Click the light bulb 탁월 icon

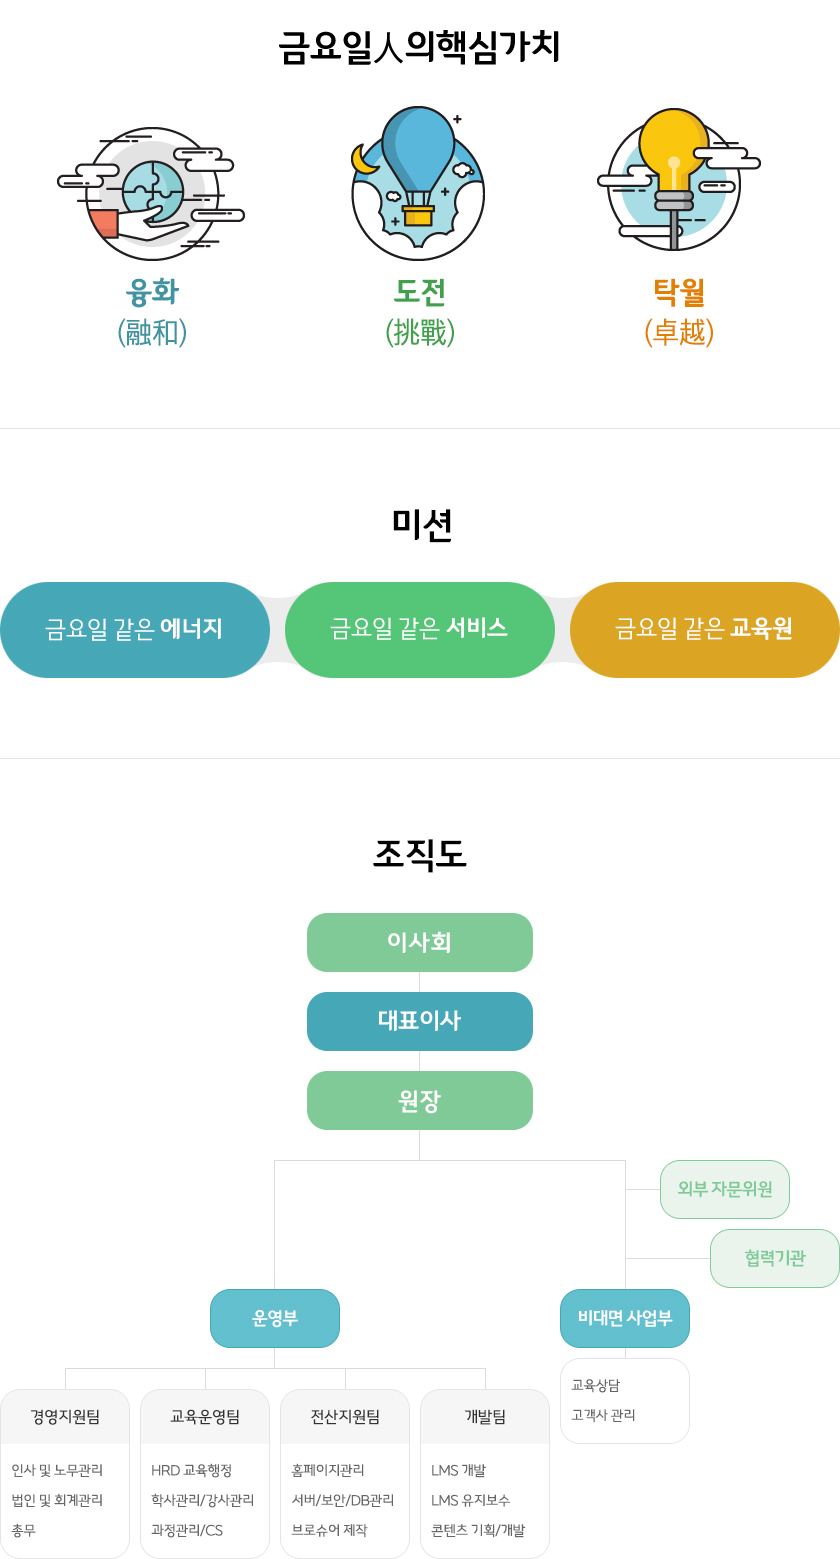[x=675, y=182]
